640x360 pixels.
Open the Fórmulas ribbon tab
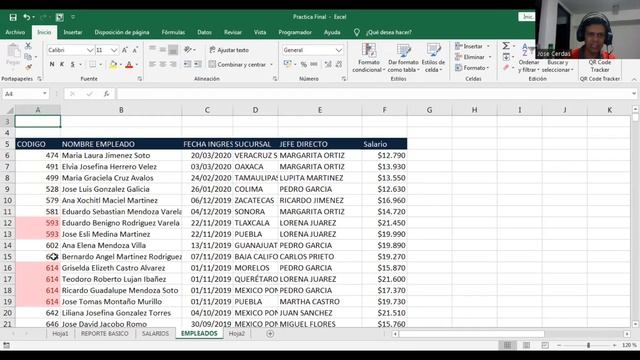pyautogui.click(x=173, y=32)
